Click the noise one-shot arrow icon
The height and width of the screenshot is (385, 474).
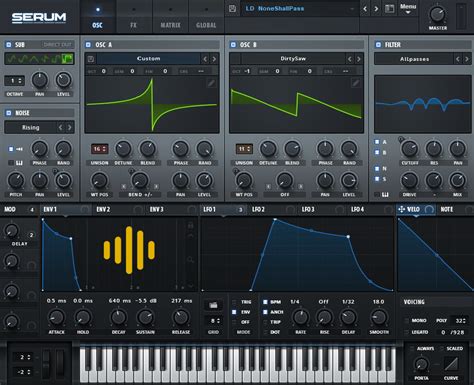click(x=19, y=149)
